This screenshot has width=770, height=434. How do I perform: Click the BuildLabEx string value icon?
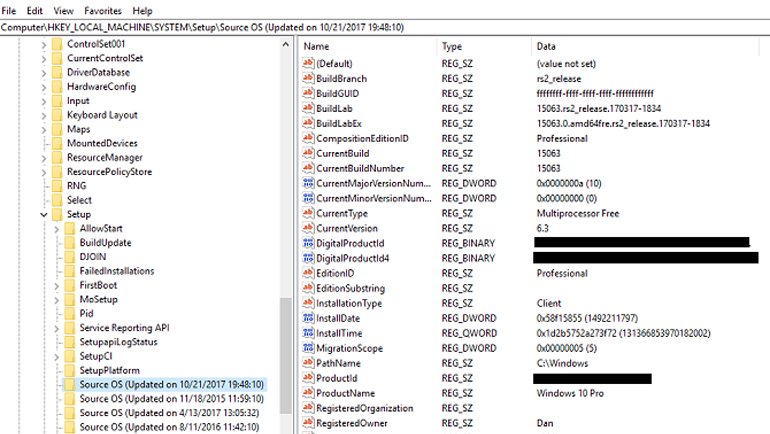click(x=308, y=123)
